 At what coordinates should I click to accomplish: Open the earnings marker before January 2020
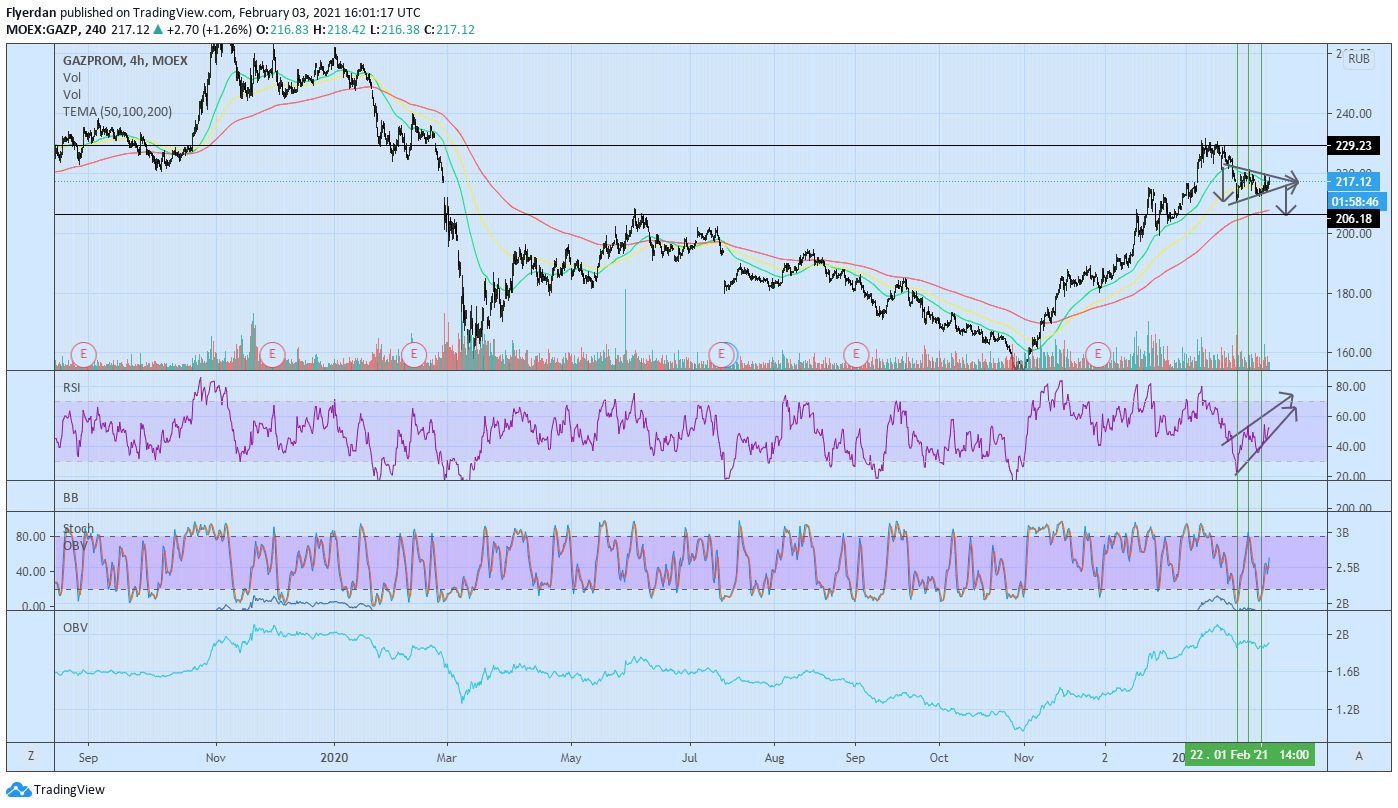pos(272,353)
